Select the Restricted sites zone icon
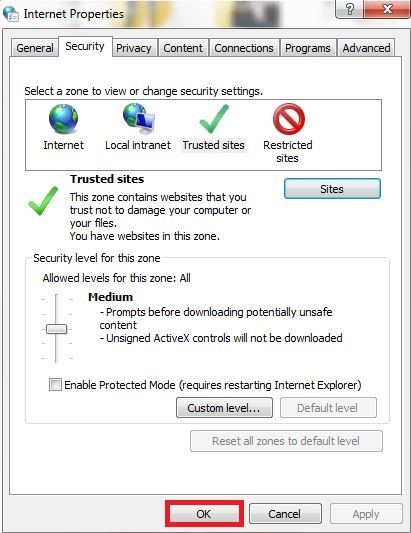Viewport: 411px width, 533px height. pyautogui.click(x=289, y=119)
